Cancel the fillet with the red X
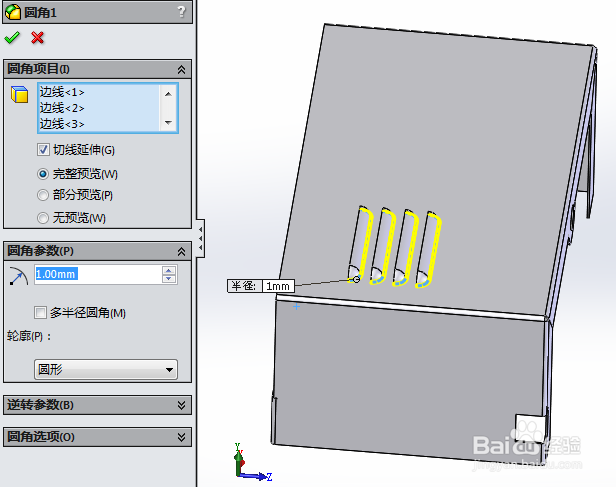This screenshot has width=616, height=487. tap(38, 38)
